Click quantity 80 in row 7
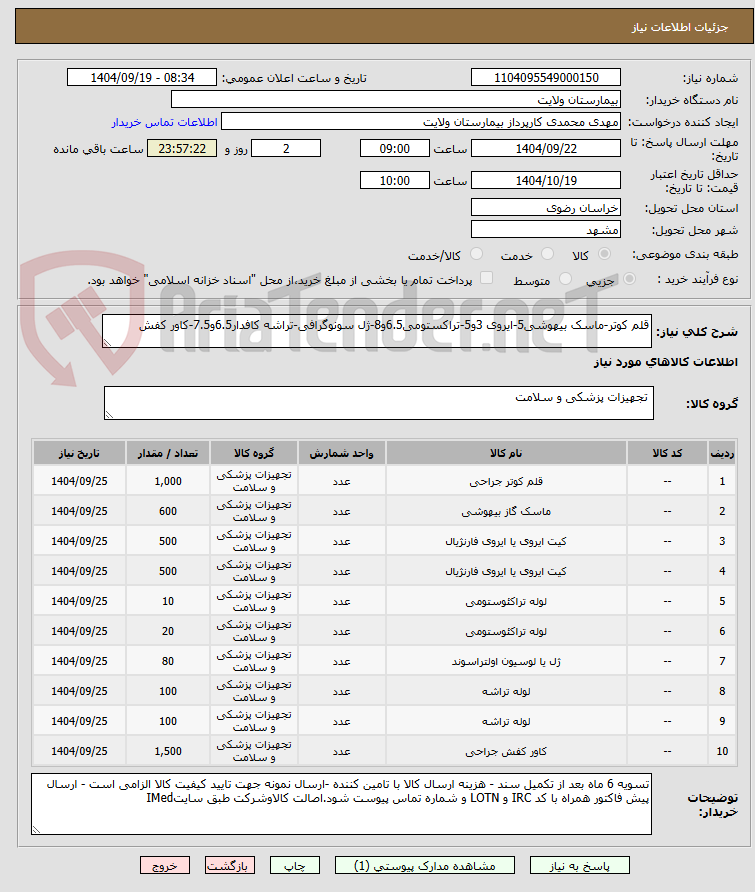The image size is (755, 892). pos(168,661)
